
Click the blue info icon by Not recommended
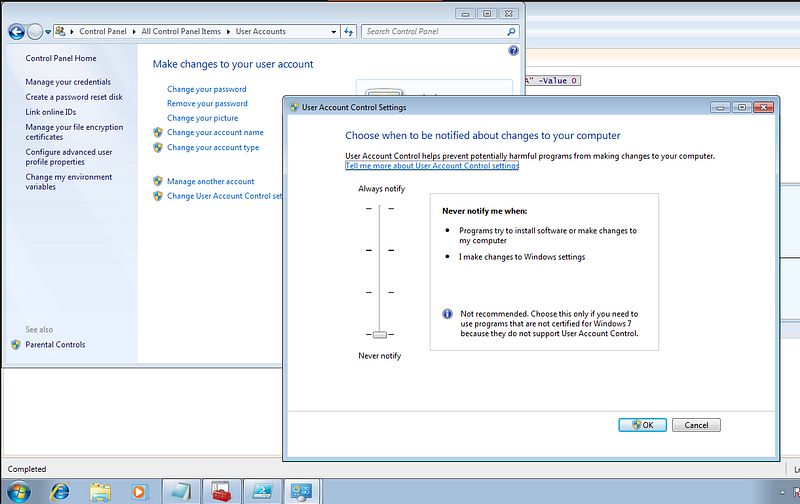[x=447, y=314]
